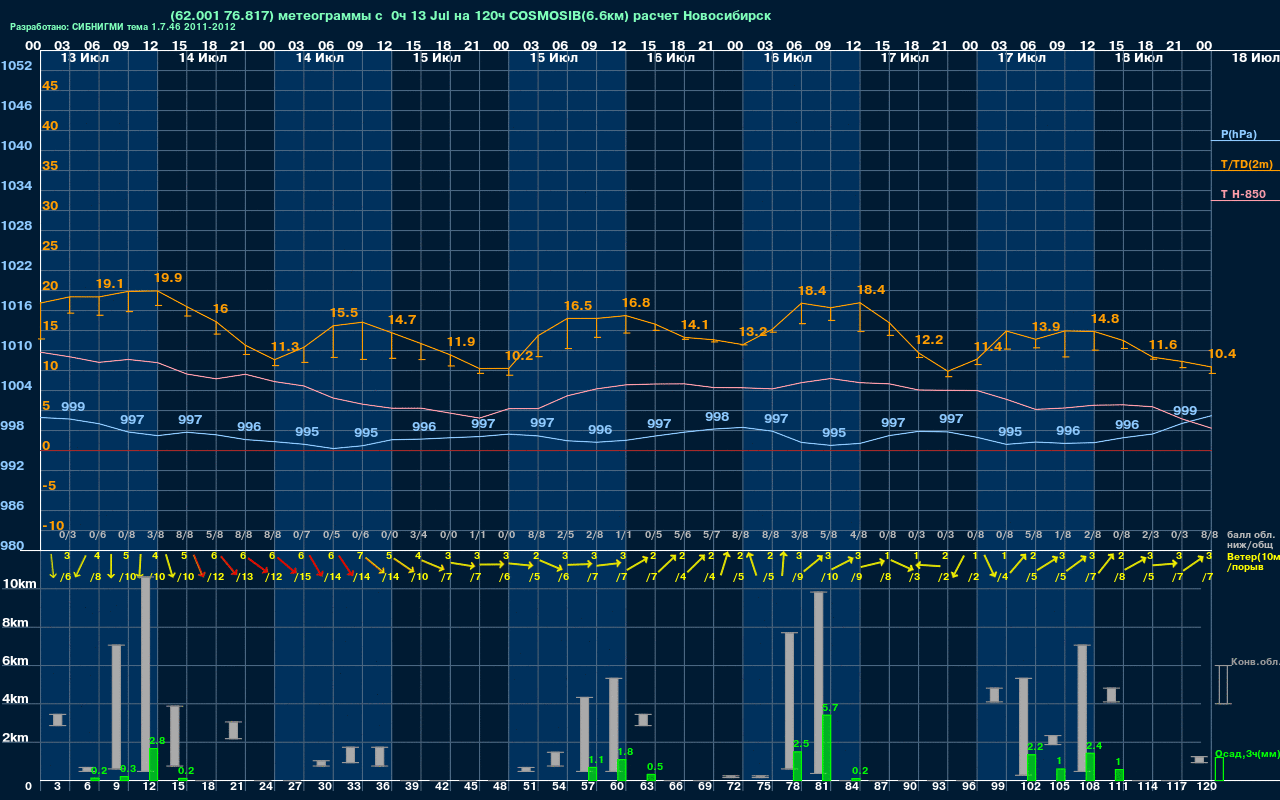This screenshot has height=800, width=1280.
Task: Click the green precipitation legend bar sample
Action: pos(1219,769)
